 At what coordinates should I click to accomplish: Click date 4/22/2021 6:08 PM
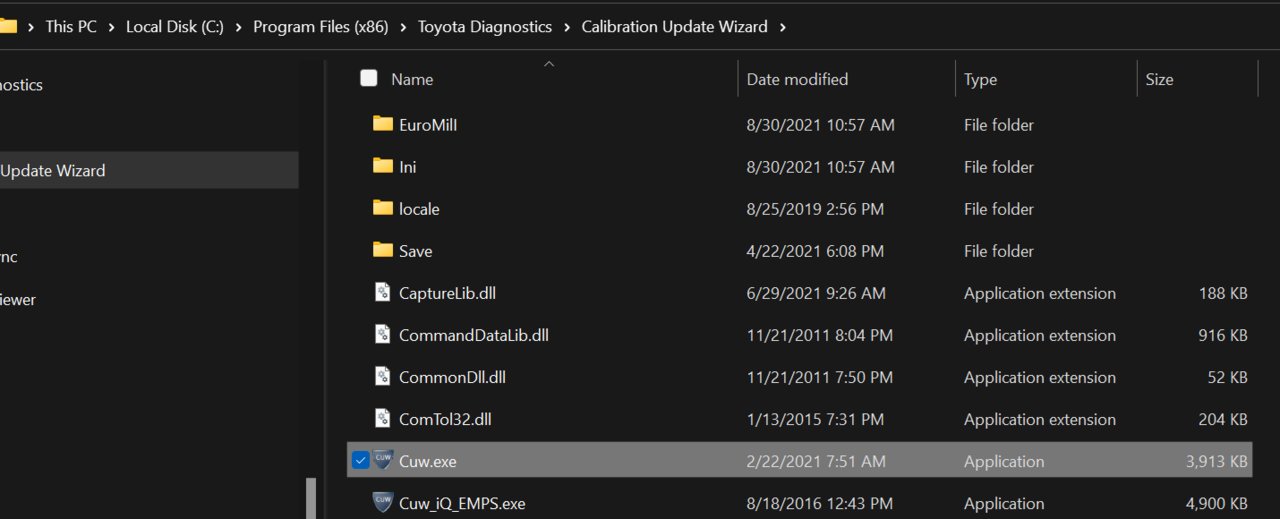tap(815, 251)
